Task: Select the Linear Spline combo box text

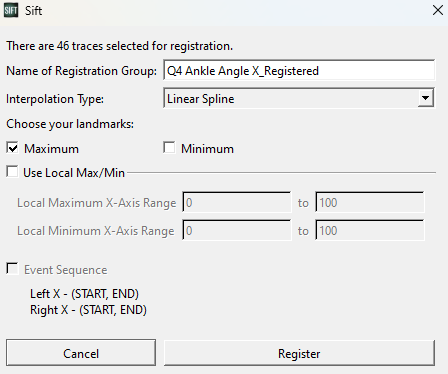Action: [x=200, y=99]
